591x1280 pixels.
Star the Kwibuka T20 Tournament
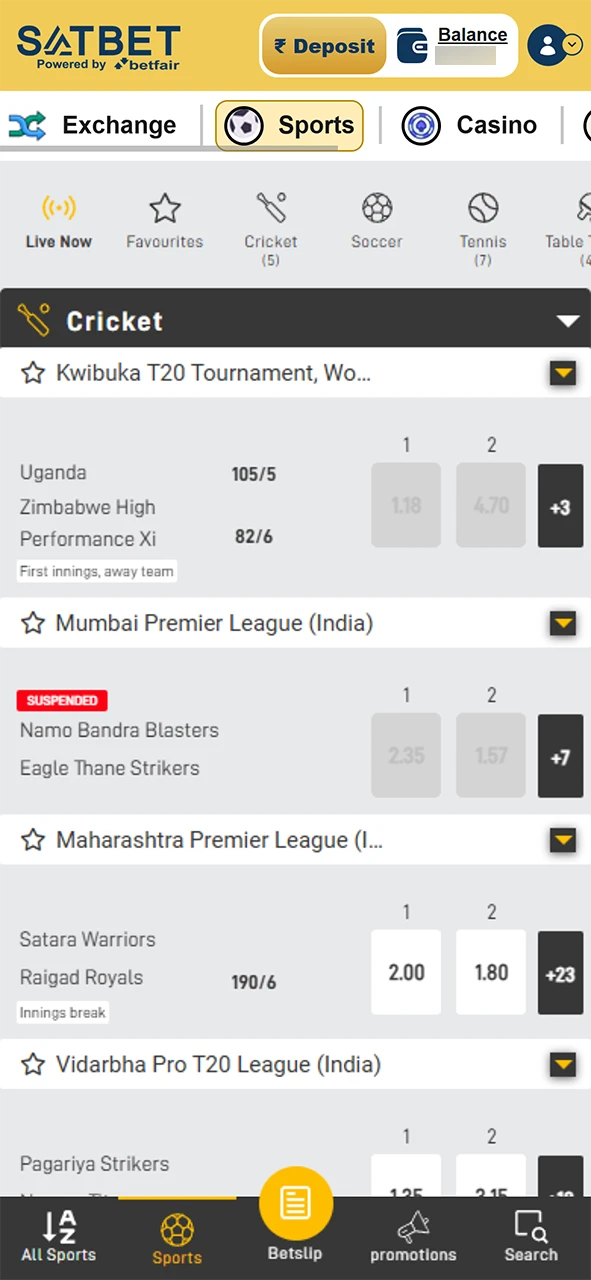[33, 372]
